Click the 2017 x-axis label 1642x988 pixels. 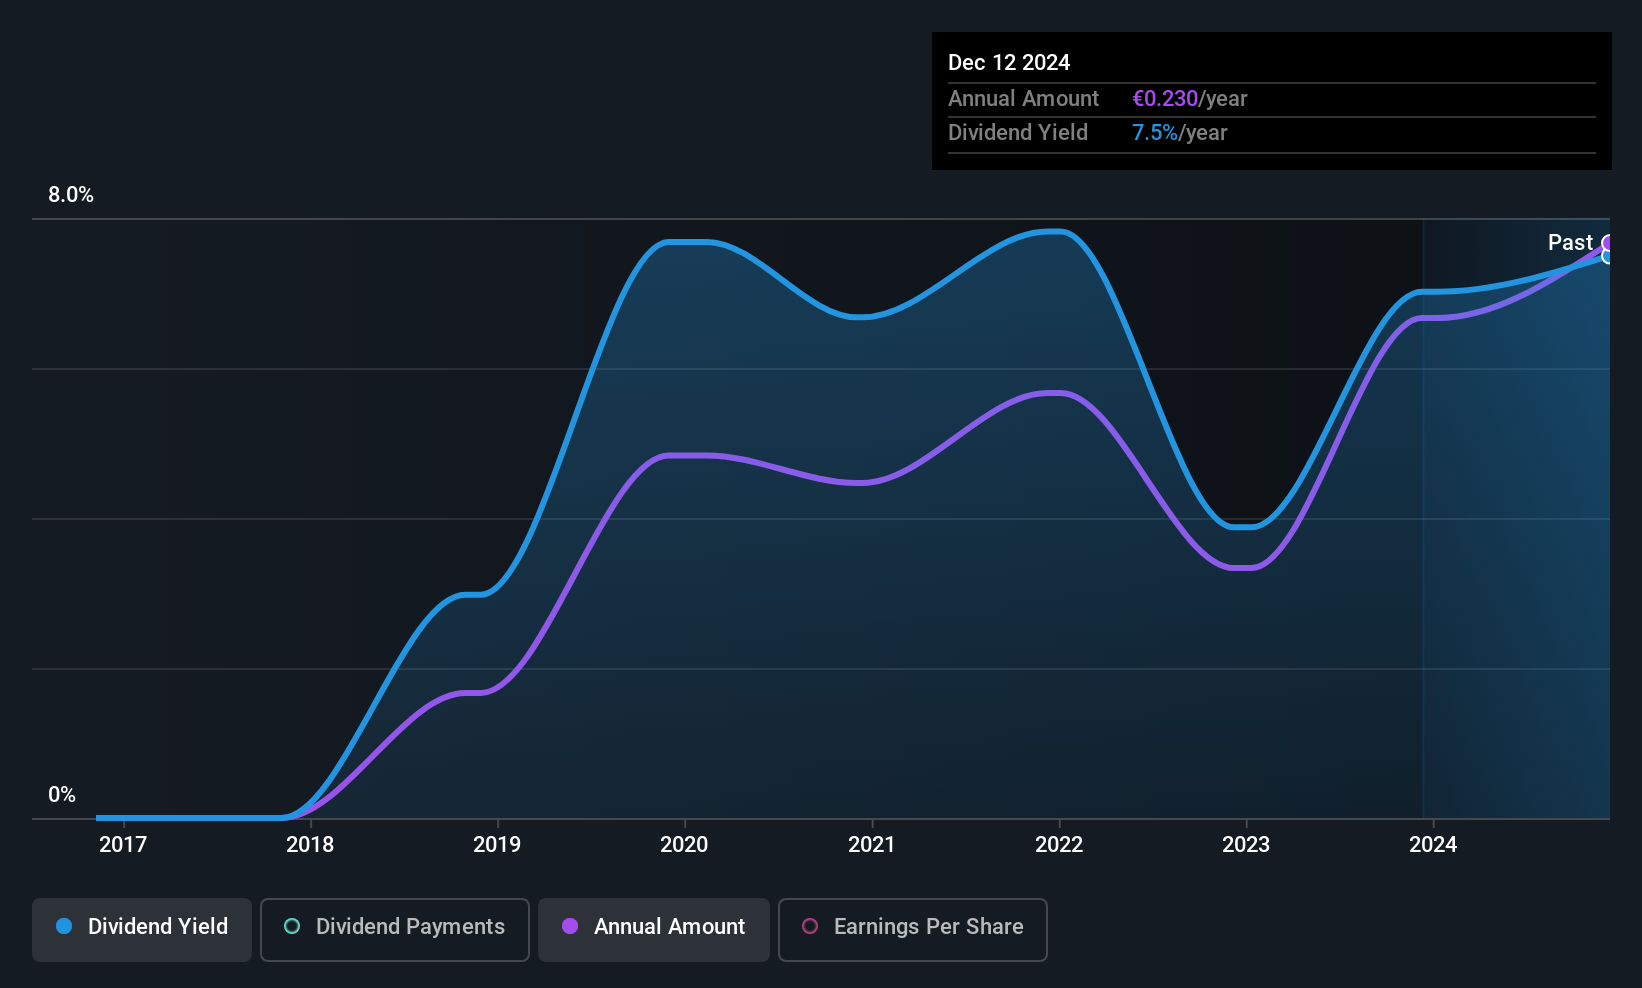coord(123,844)
